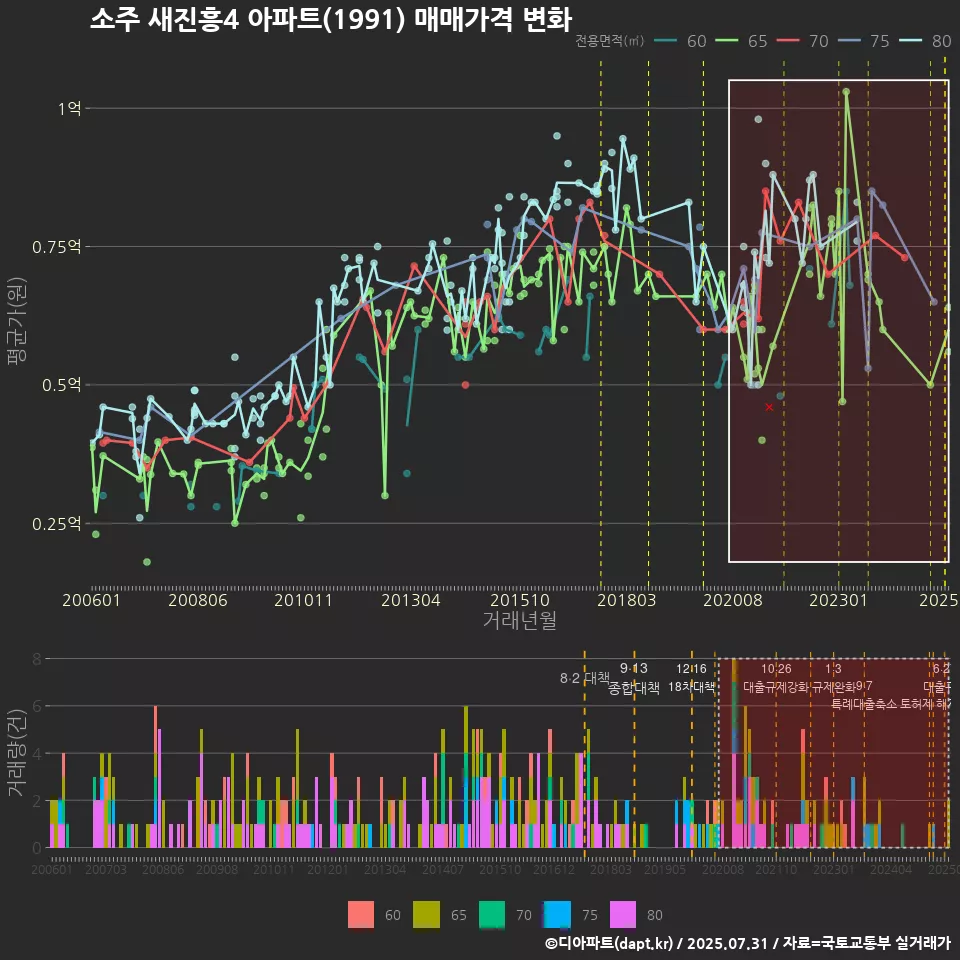This screenshot has height=960, width=960.
Task: Click the blue 75 swatch in bottom legend
Action: pos(557,915)
